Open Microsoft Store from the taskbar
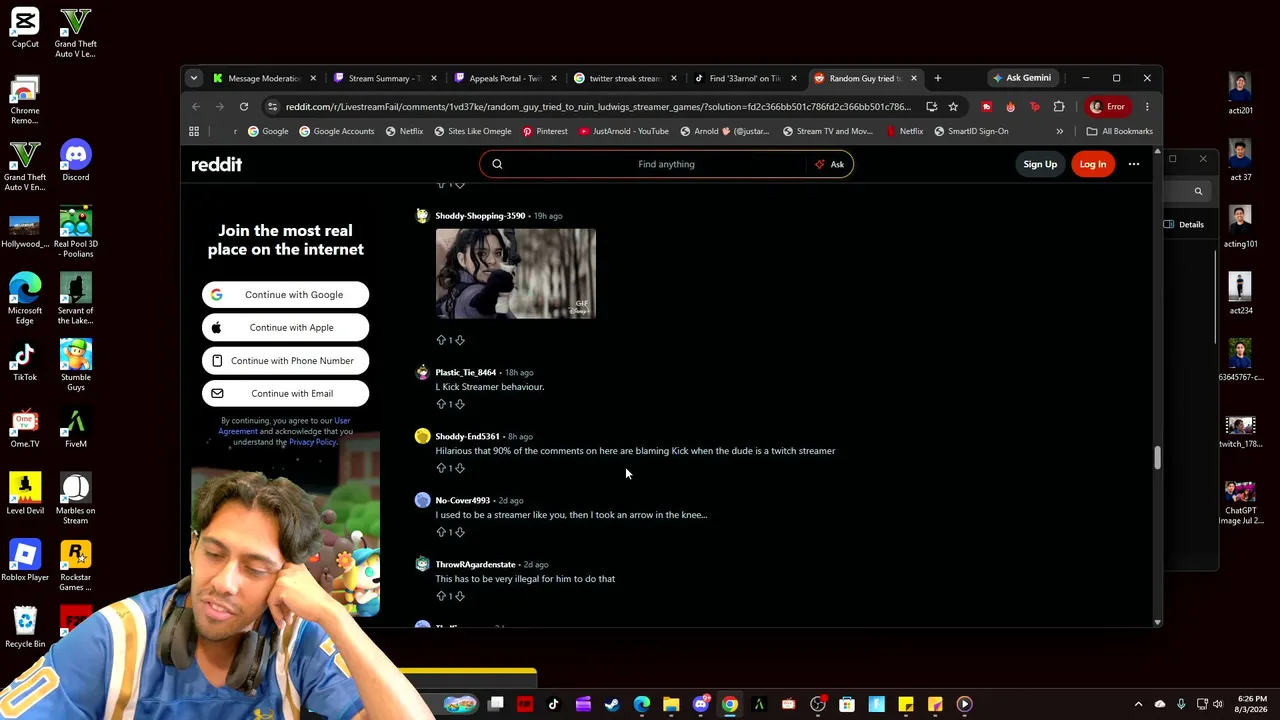 tap(847, 704)
